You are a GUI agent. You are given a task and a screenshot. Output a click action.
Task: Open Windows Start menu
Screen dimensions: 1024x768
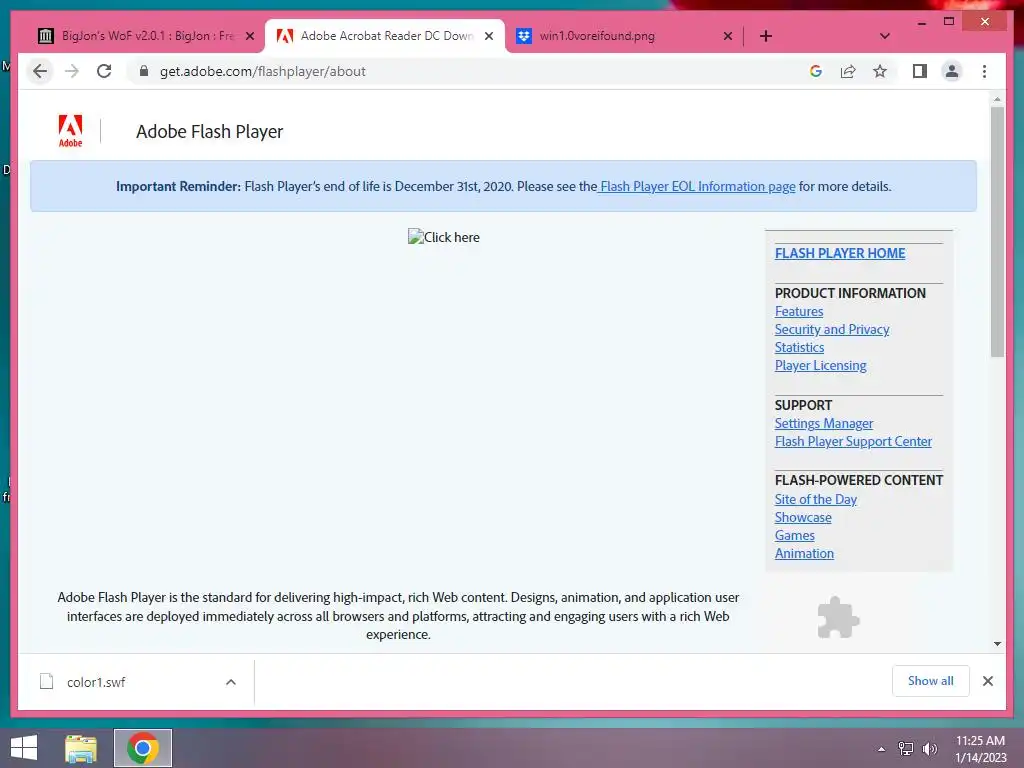pos(24,748)
